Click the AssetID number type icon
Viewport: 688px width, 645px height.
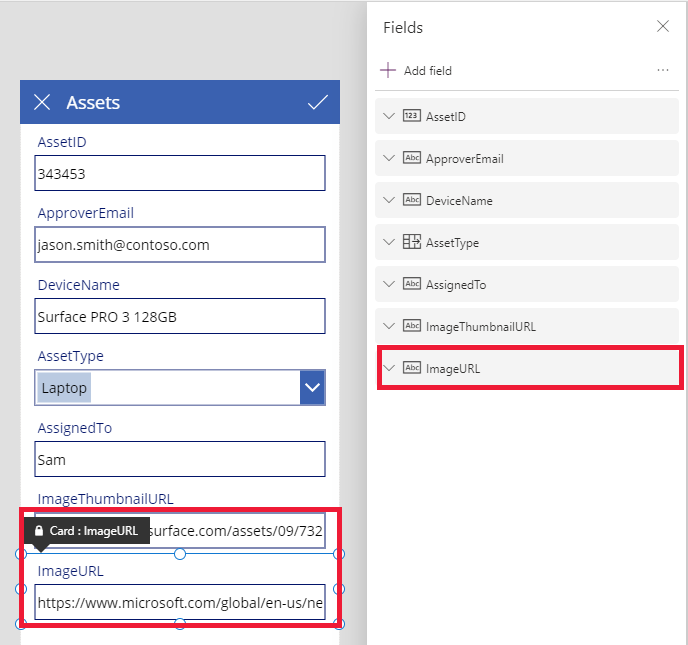pos(412,116)
